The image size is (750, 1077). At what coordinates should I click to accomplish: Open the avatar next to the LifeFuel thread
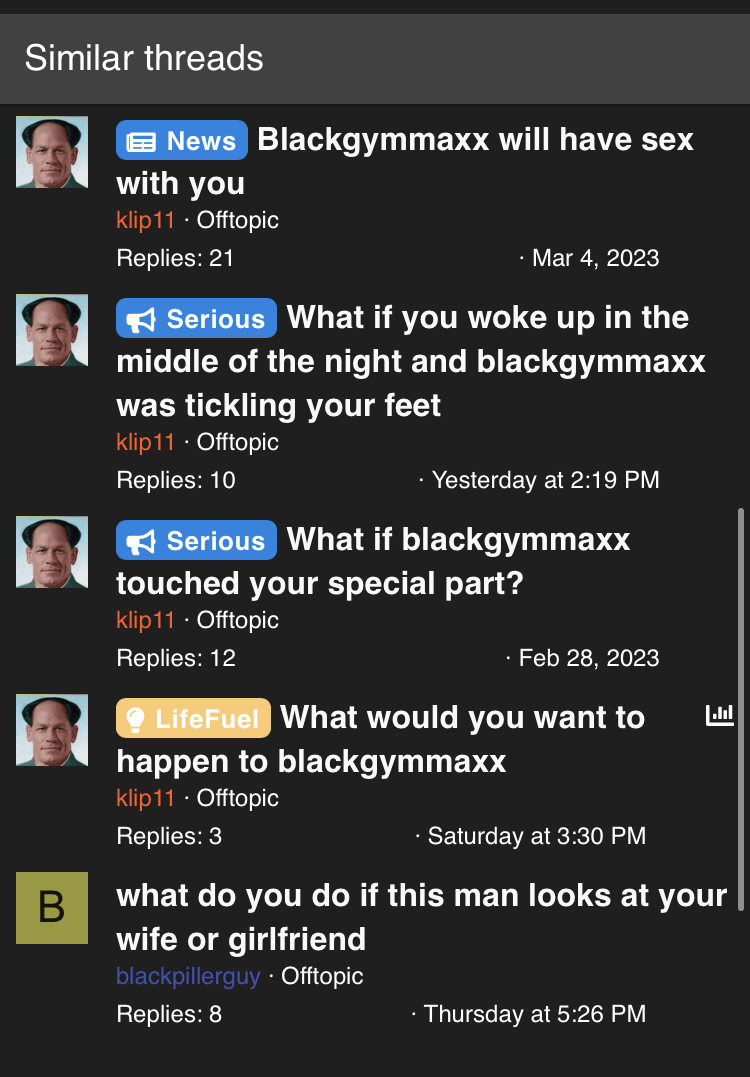(x=52, y=729)
